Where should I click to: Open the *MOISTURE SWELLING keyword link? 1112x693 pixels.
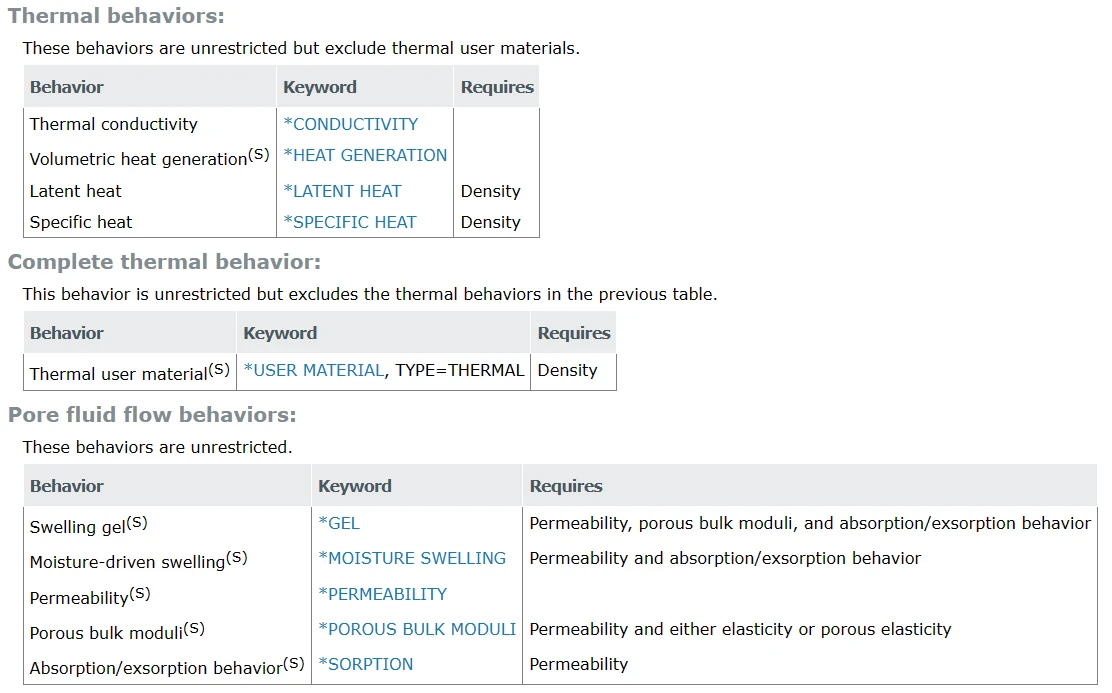(x=412, y=558)
